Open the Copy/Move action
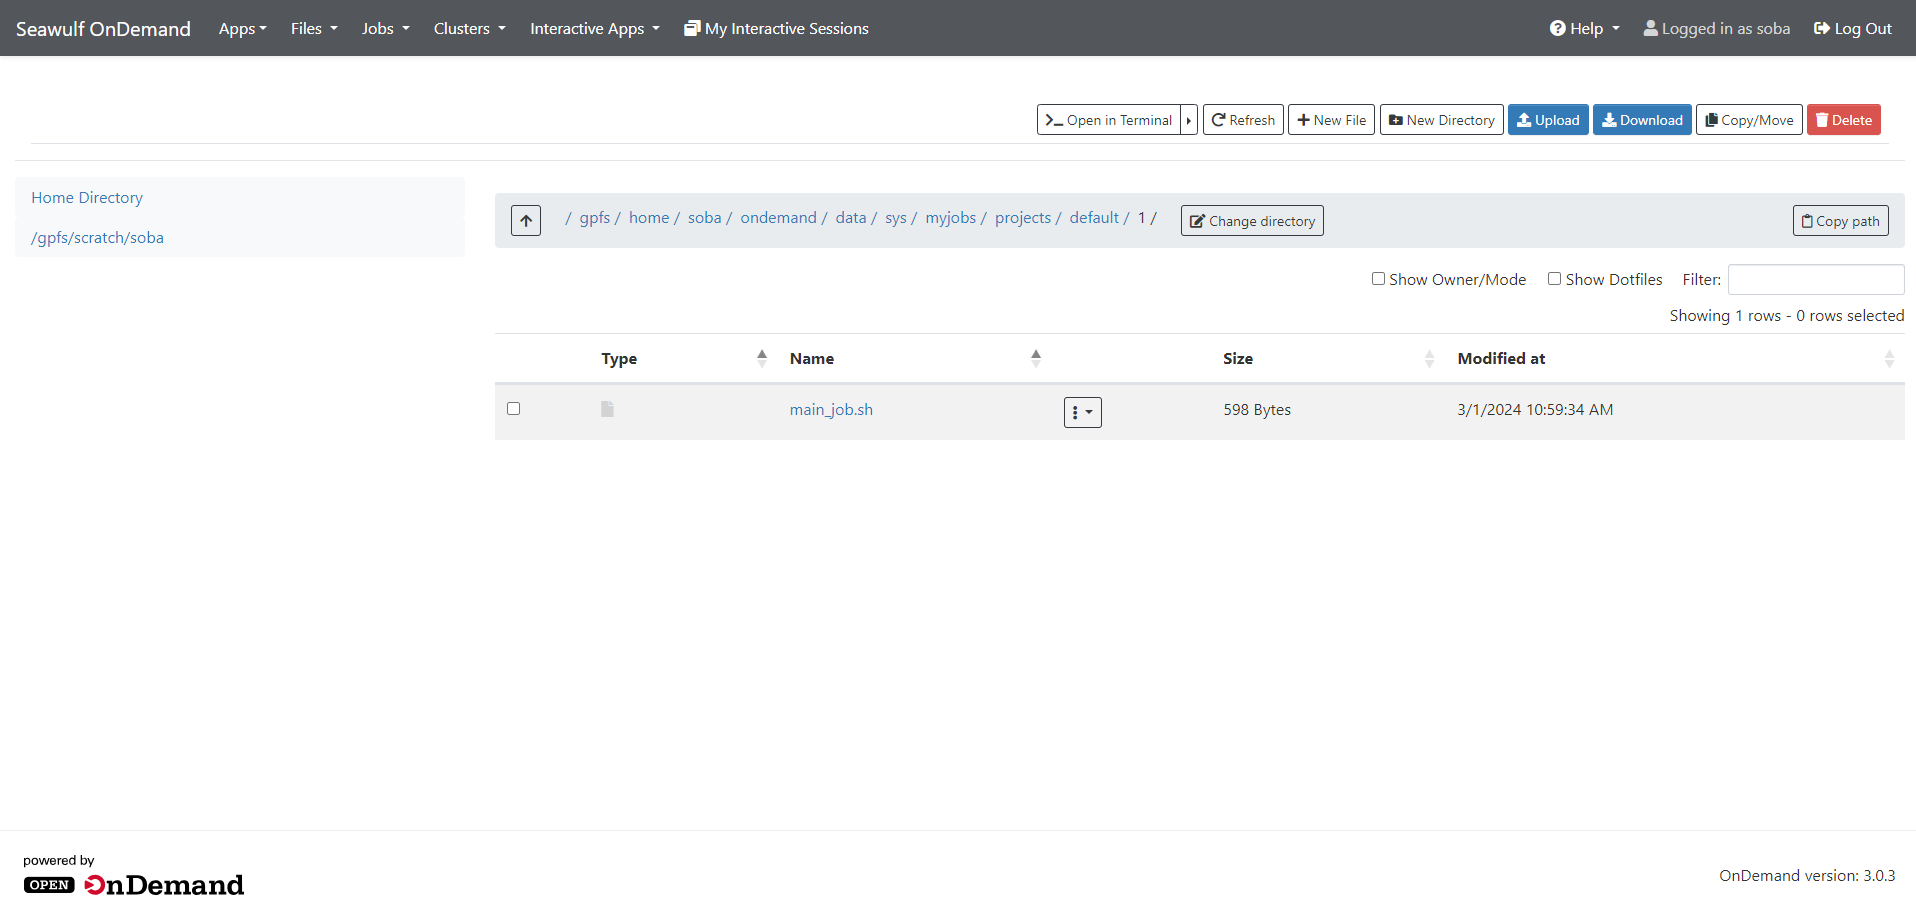This screenshot has height=913, width=1916. pyautogui.click(x=1749, y=120)
